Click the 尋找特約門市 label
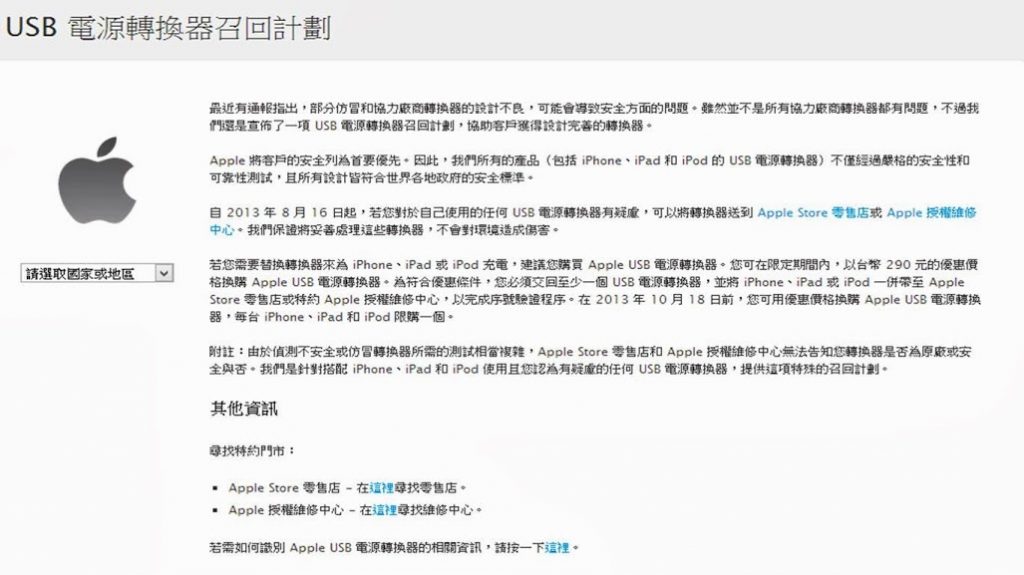This screenshot has width=1024, height=575. 252,451
